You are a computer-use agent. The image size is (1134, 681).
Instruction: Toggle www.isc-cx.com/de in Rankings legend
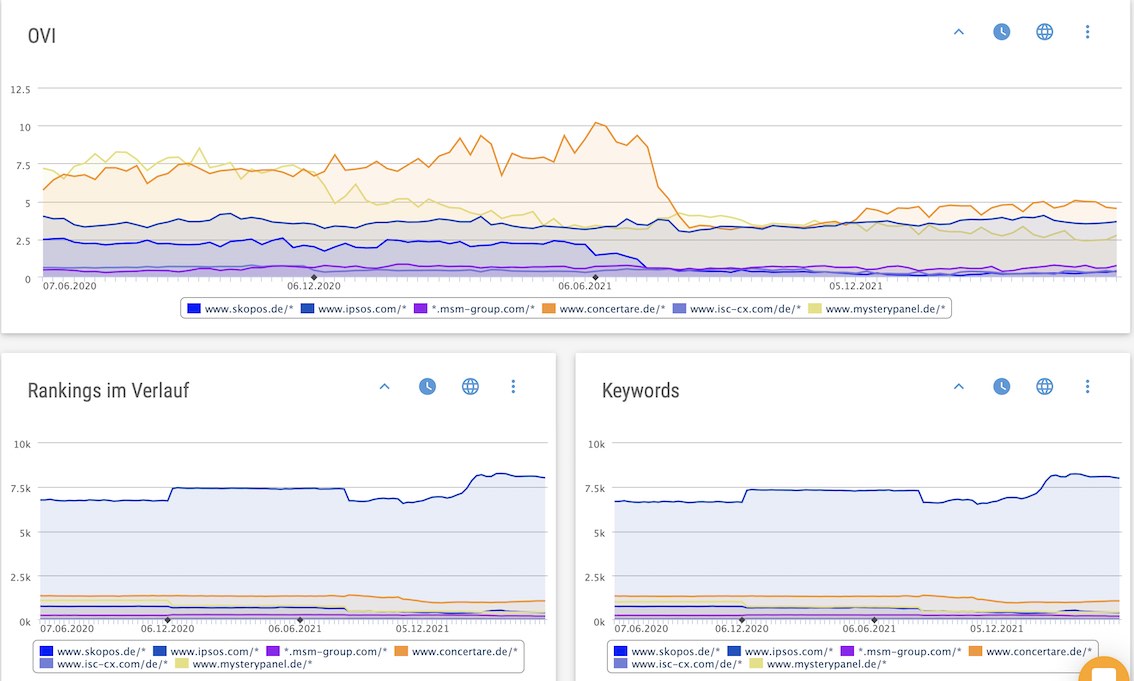click(x=104, y=664)
